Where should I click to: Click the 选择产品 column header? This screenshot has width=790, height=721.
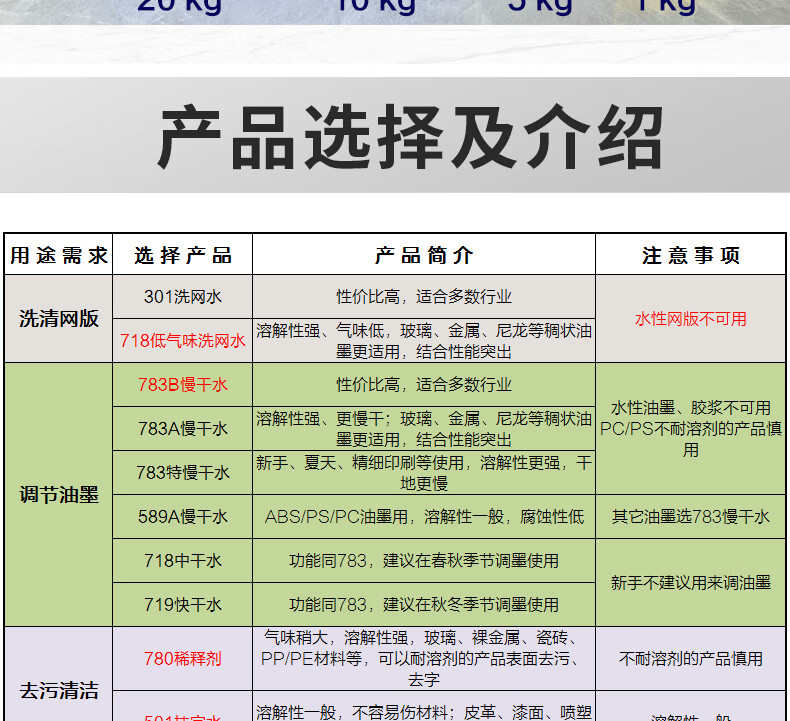[182, 255]
